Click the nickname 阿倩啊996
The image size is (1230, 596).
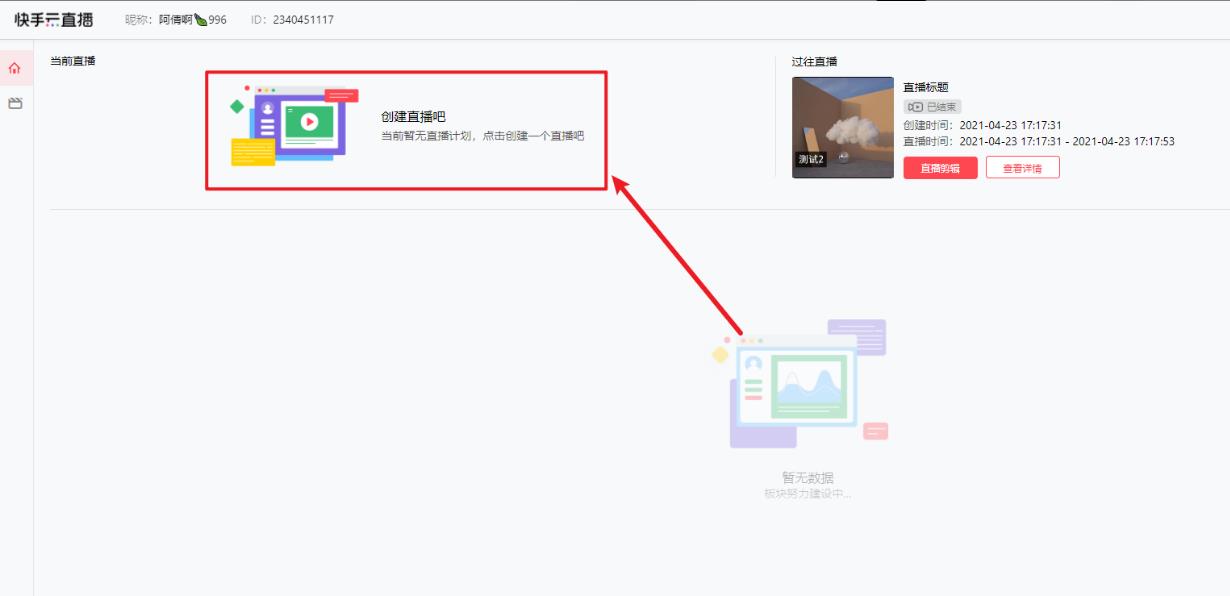pyautogui.click(x=193, y=20)
